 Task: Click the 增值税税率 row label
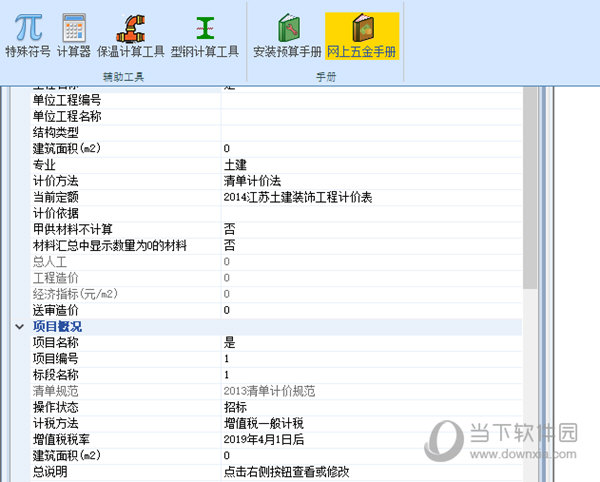coord(61,440)
